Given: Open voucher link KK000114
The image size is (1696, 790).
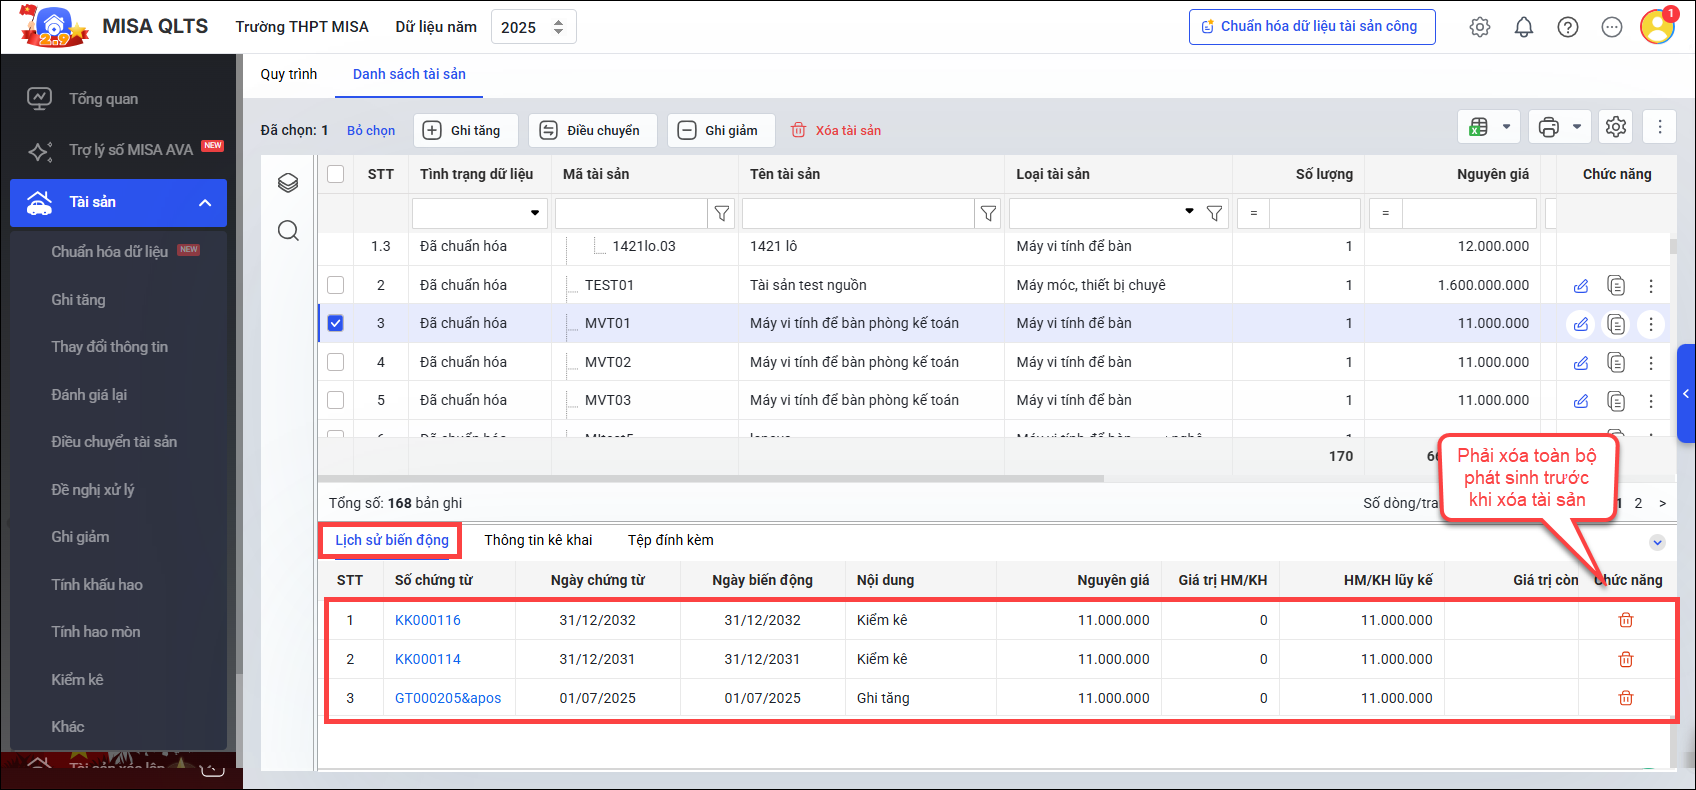Looking at the screenshot, I should click(x=427, y=659).
